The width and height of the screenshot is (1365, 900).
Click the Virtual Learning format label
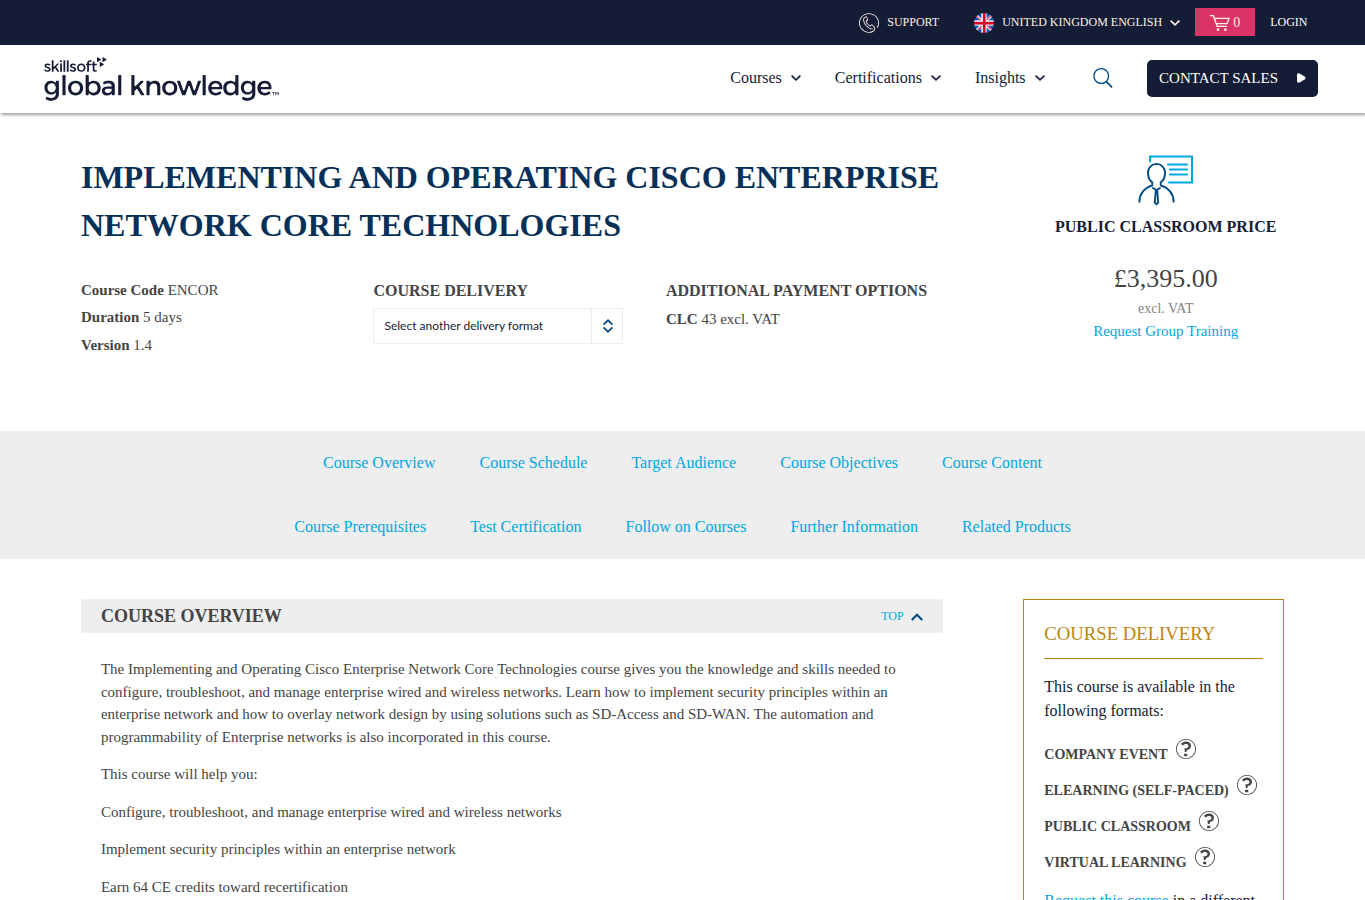pyautogui.click(x=1115, y=862)
